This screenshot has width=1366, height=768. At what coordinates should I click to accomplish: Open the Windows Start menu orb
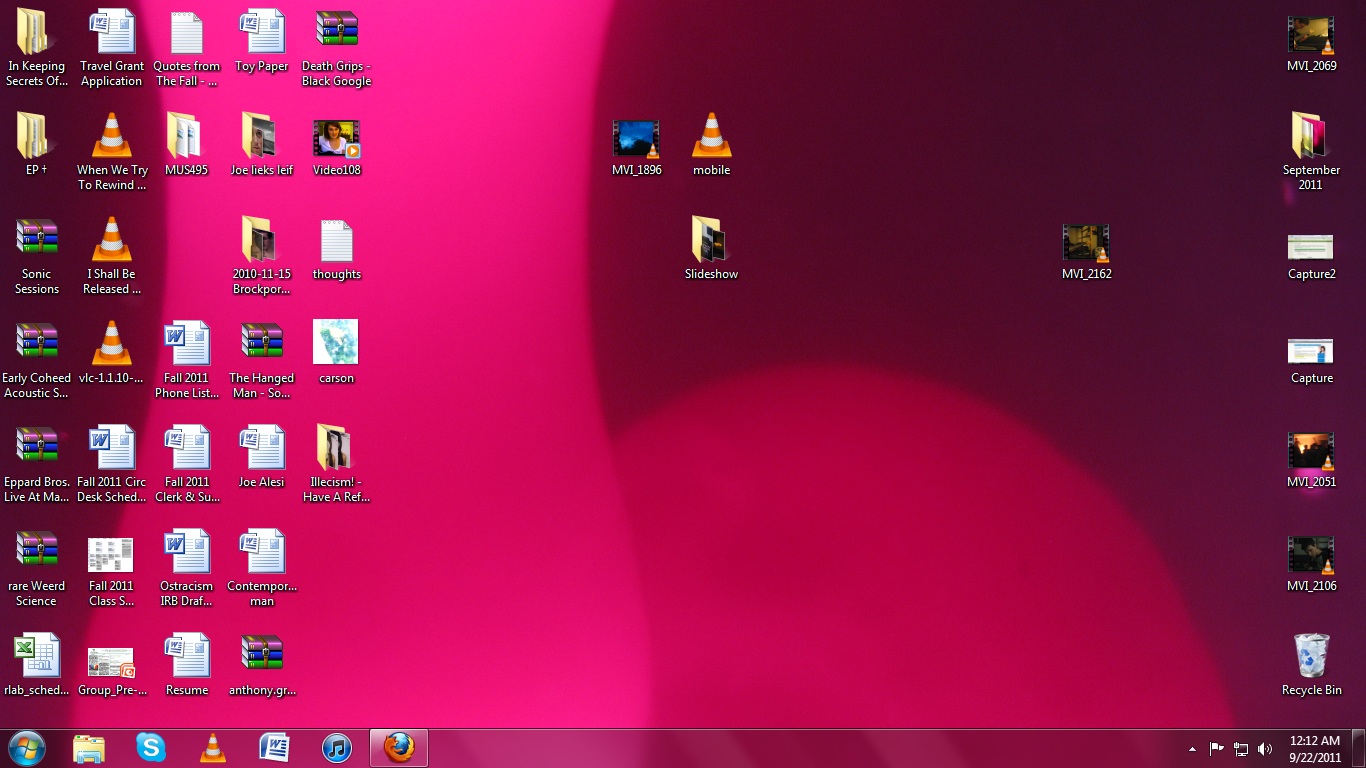click(x=26, y=747)
